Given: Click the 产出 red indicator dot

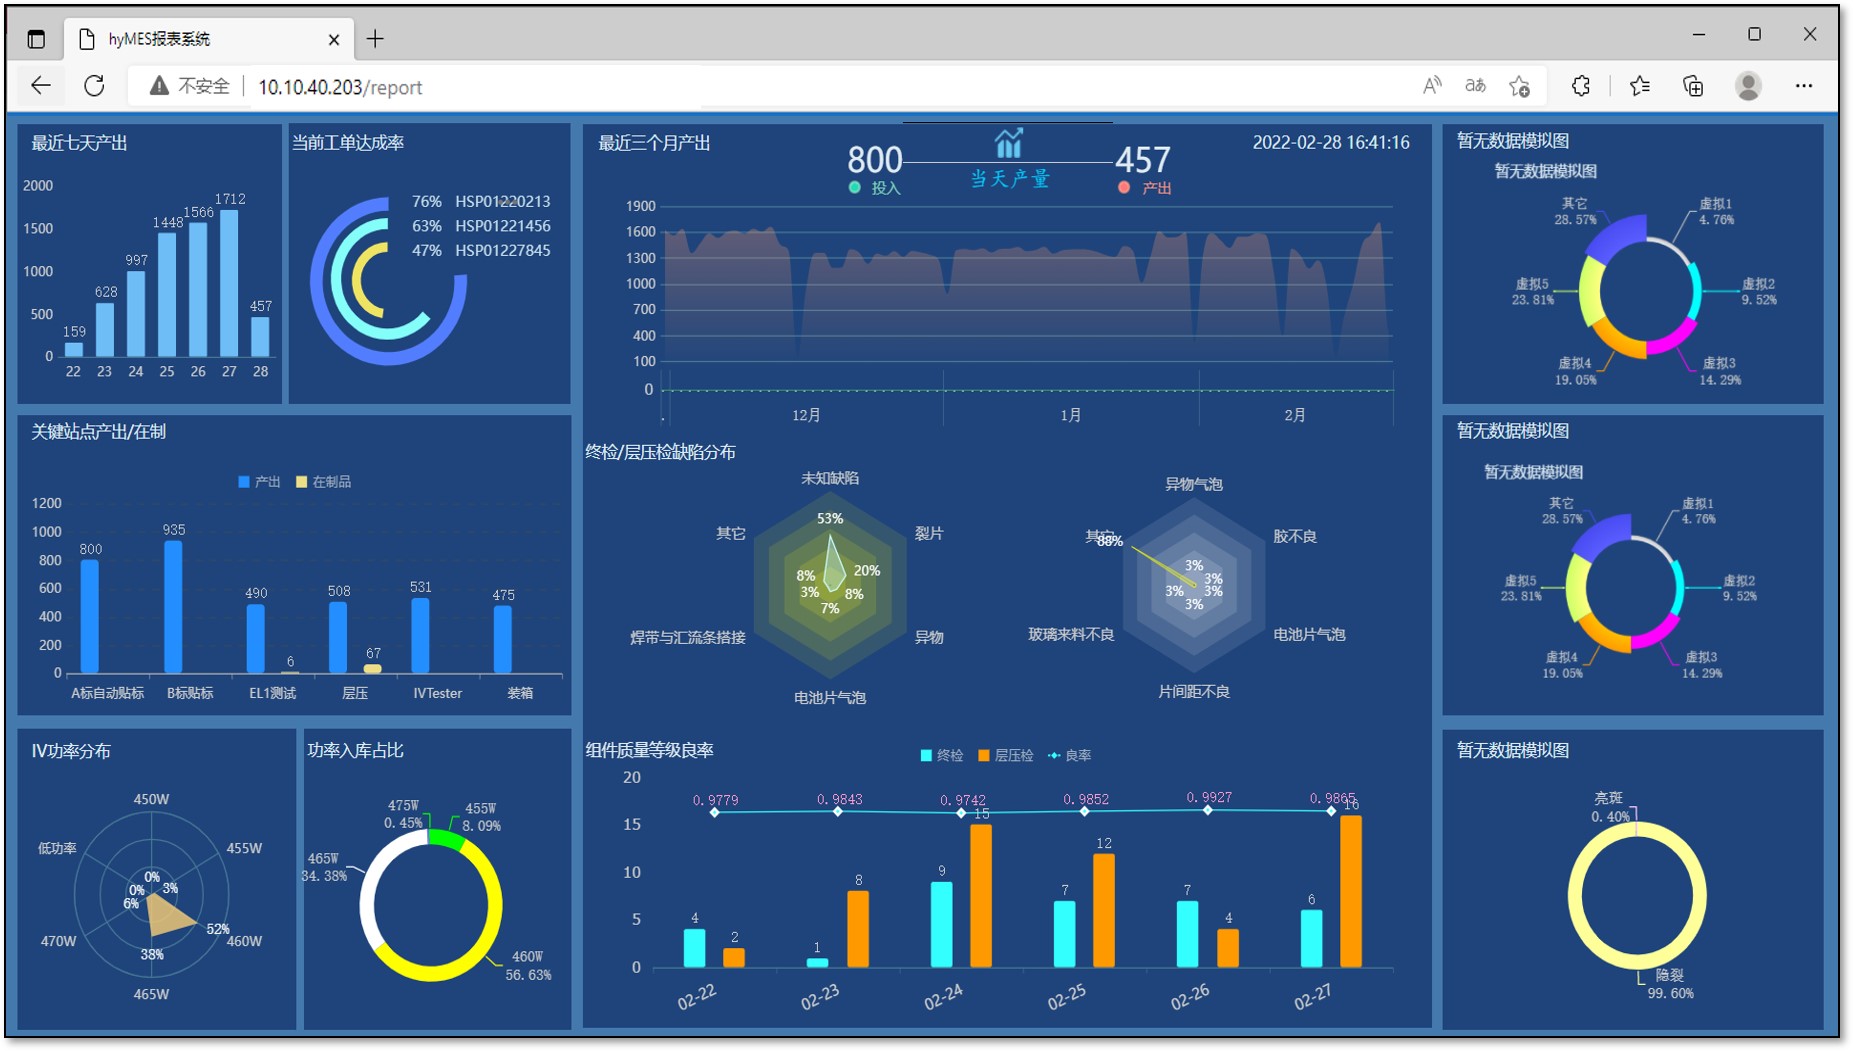Looking at the screenshot, I should click(x=1124, y=187).
